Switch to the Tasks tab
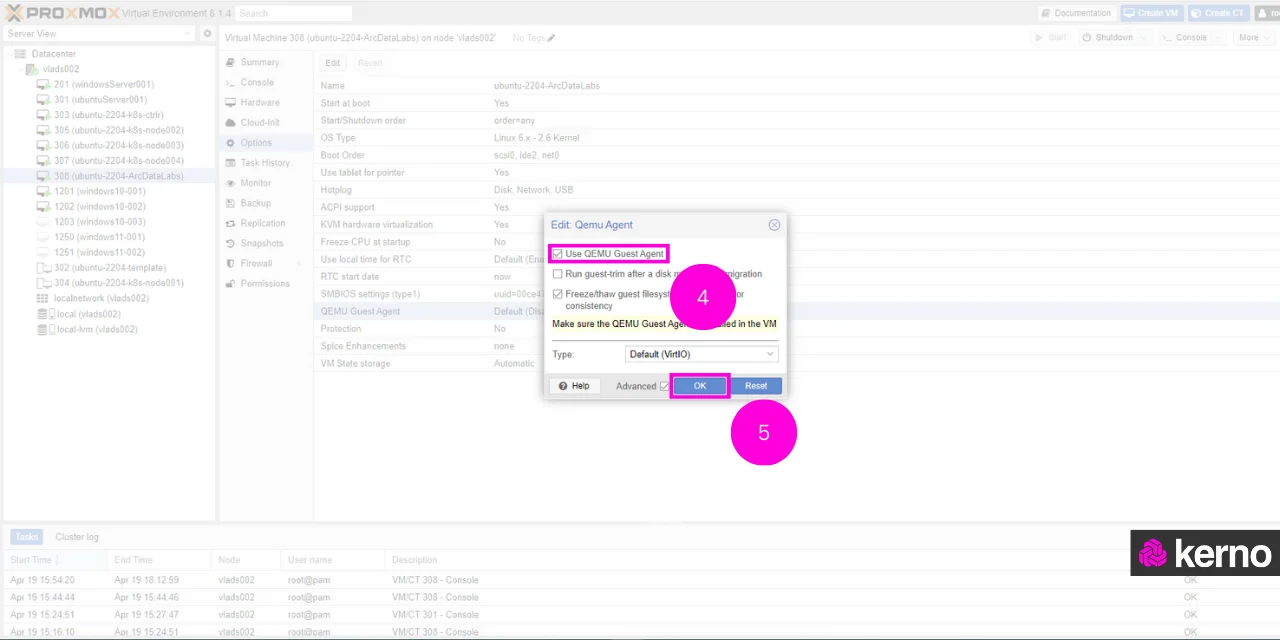This screenshot has width=1280, height=640. [26, 537]
